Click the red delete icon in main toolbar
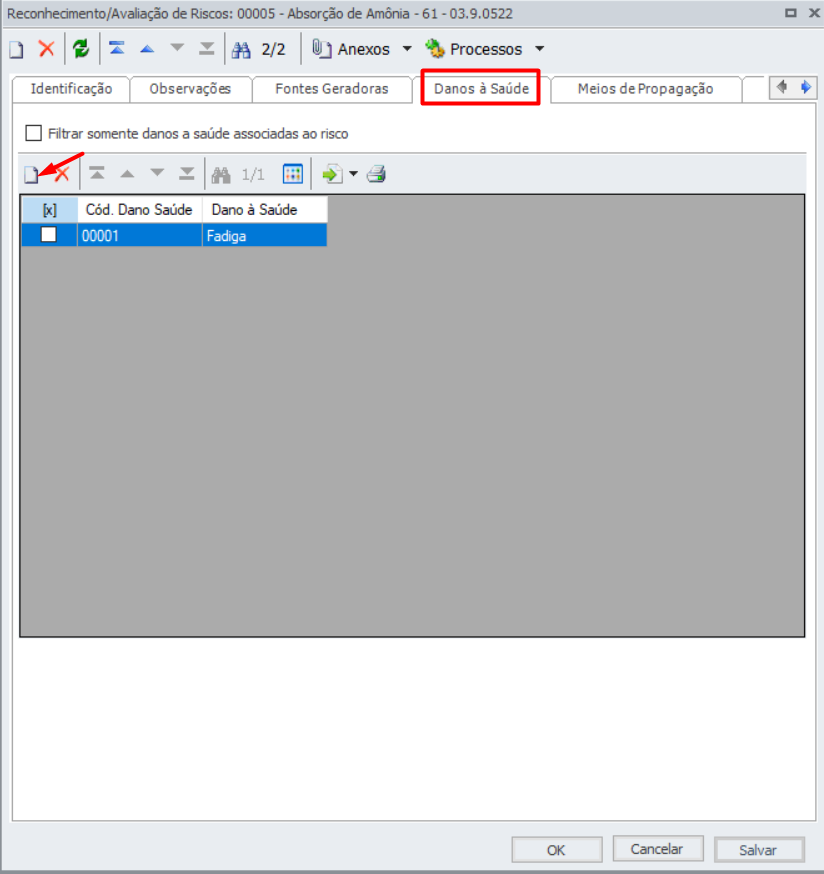The height and width of the screenshot is (874, 824). pos(47,48)
